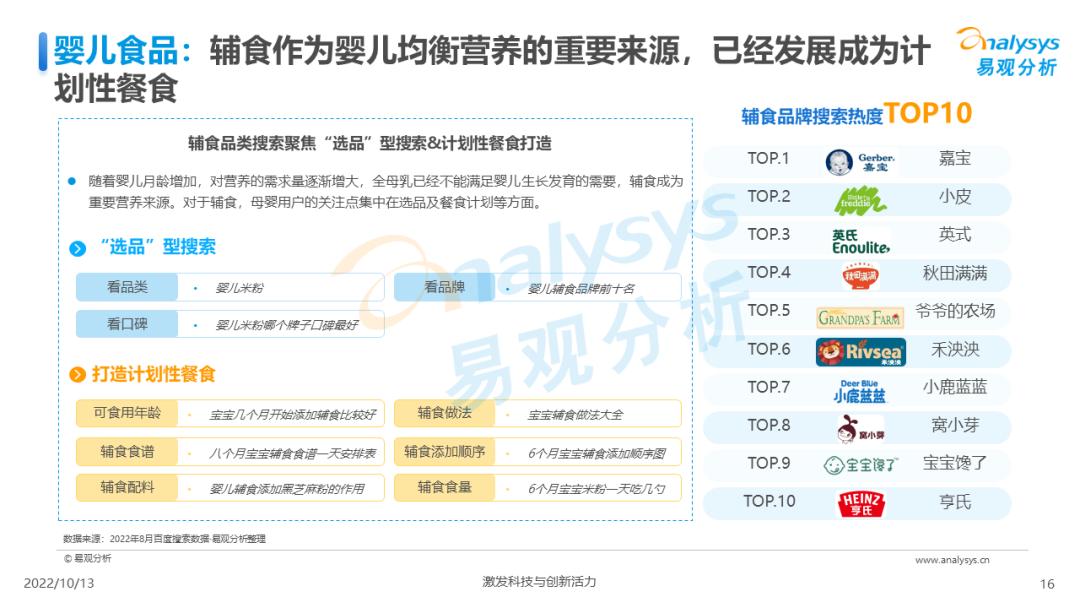Click the 看品类 label box
This screenshot has height=608, width=1080.
point(127,287)
